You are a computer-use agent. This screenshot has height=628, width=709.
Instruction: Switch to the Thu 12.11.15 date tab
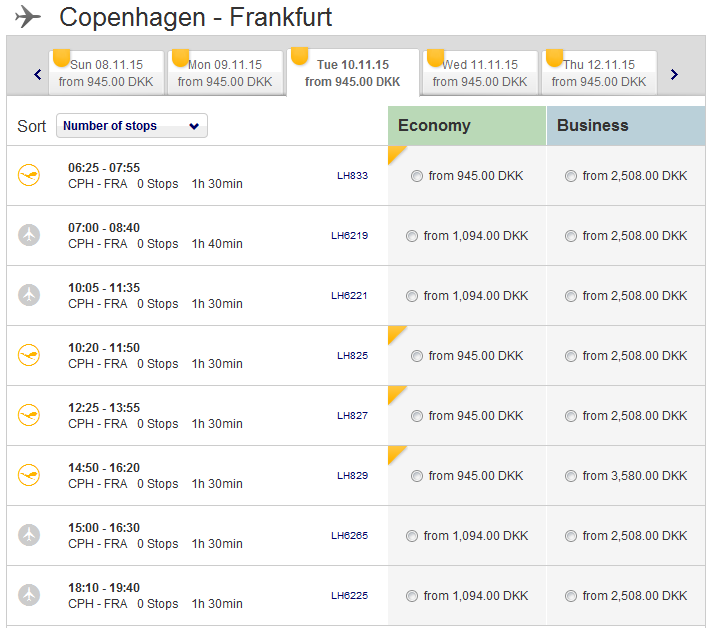[x=599, y=73]
